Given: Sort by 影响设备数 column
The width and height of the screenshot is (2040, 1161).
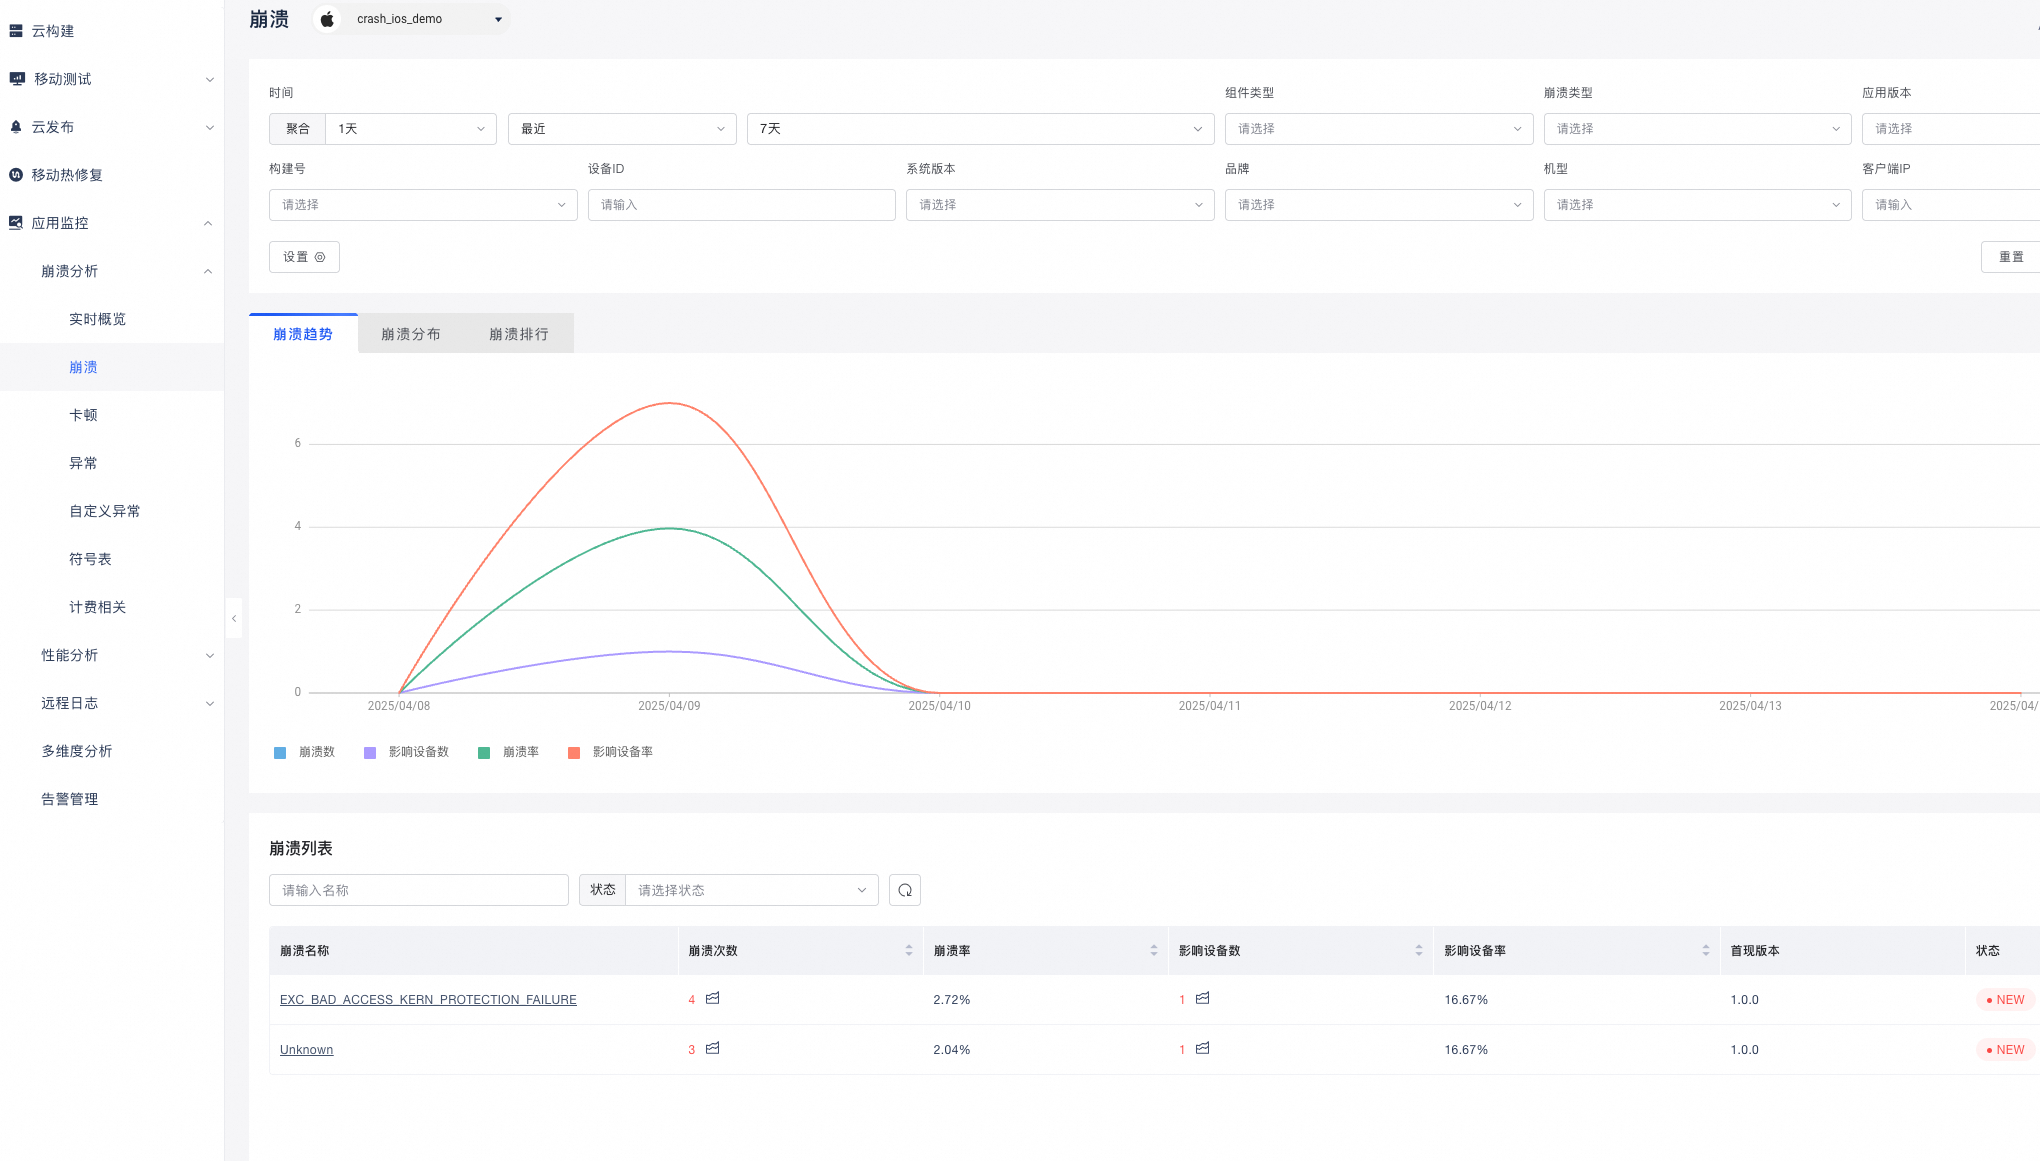Looking at the screenshot, I should [x=1419, y=951].
